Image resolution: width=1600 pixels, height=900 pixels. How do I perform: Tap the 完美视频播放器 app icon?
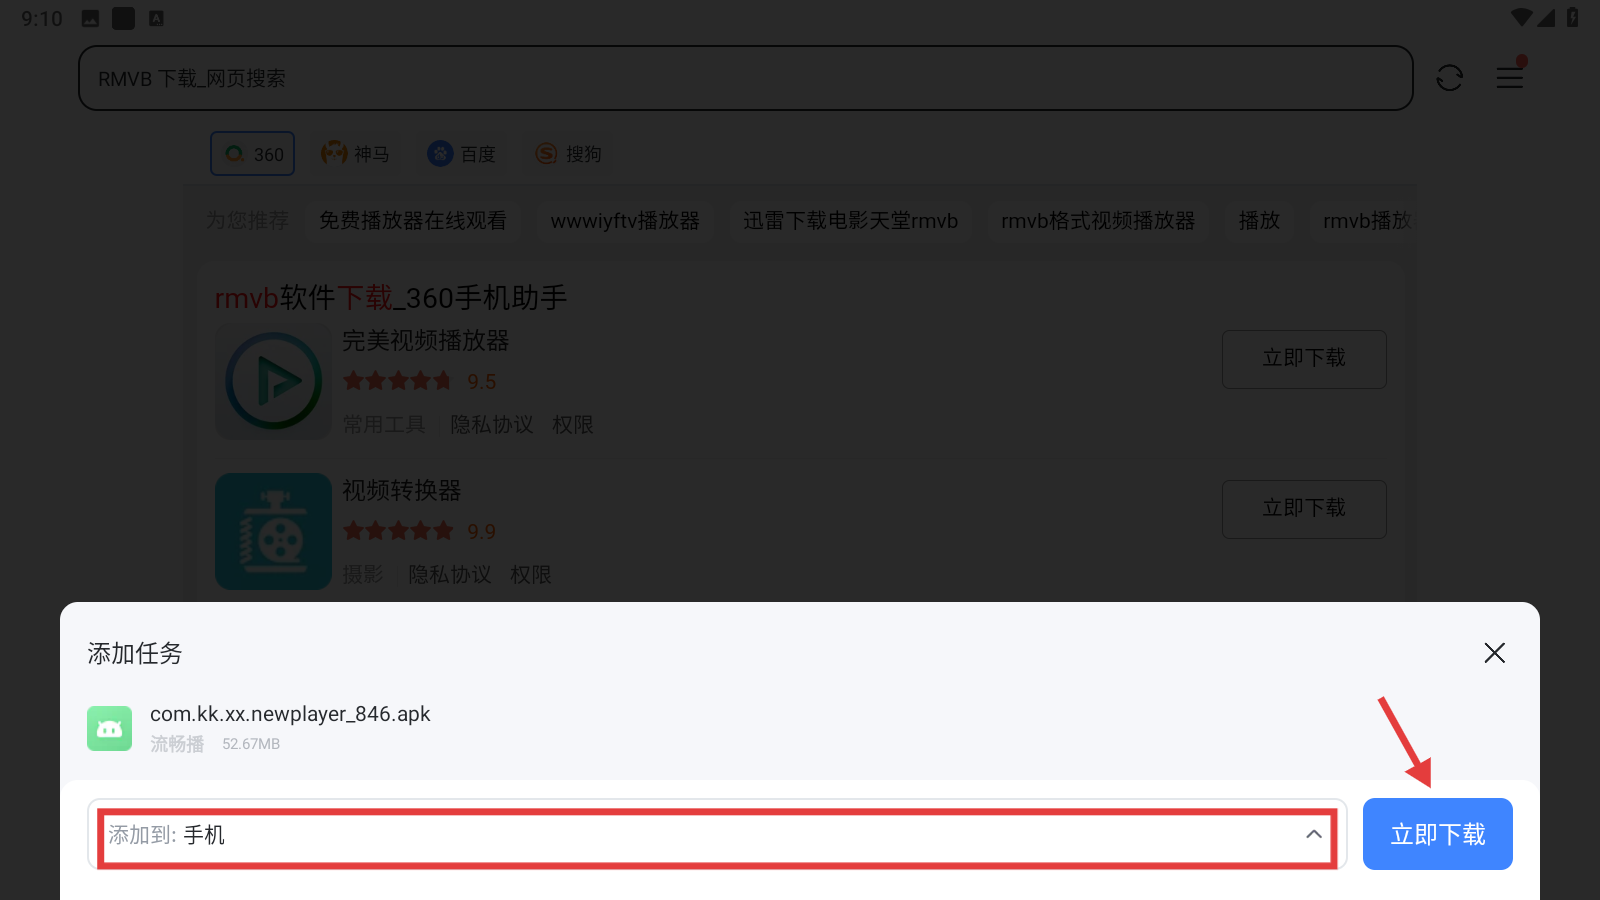(273, 381)
